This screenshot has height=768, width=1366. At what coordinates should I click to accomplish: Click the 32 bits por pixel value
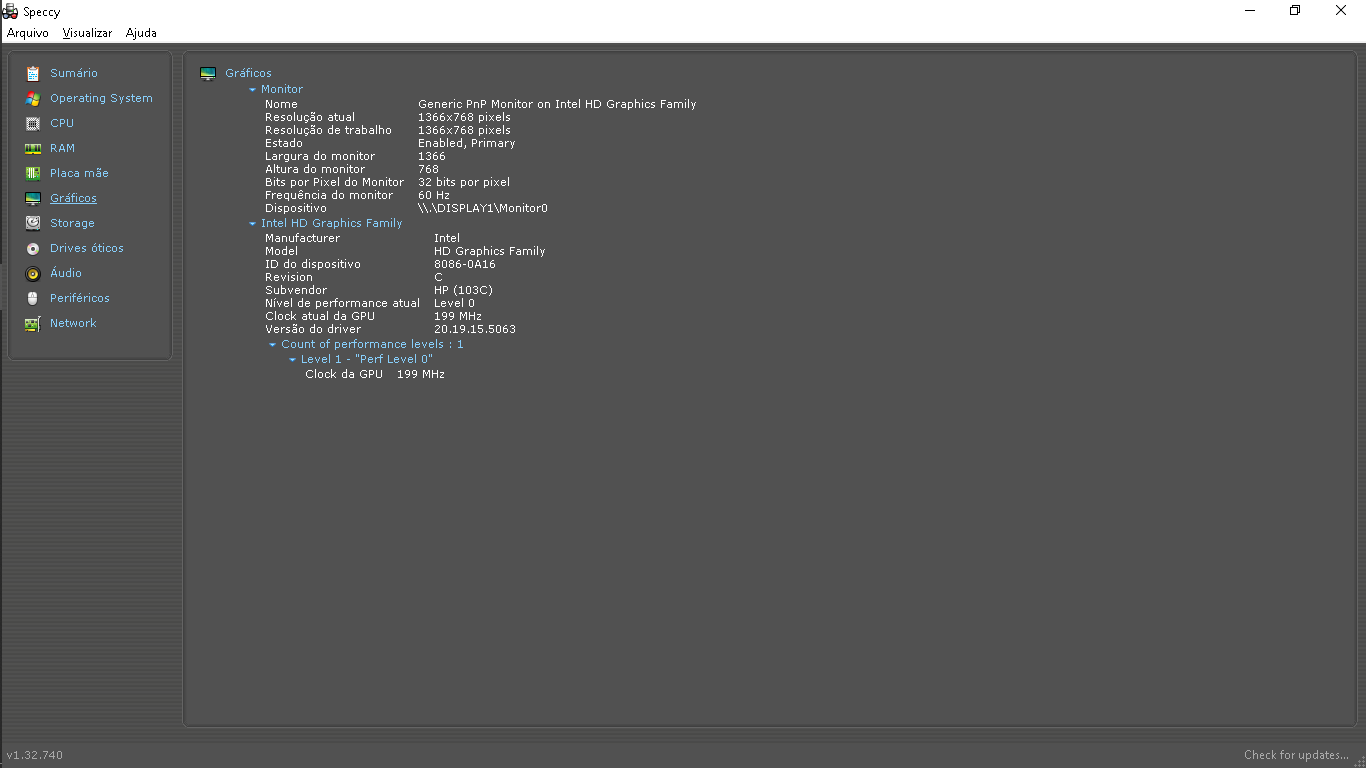pos(464,182)
